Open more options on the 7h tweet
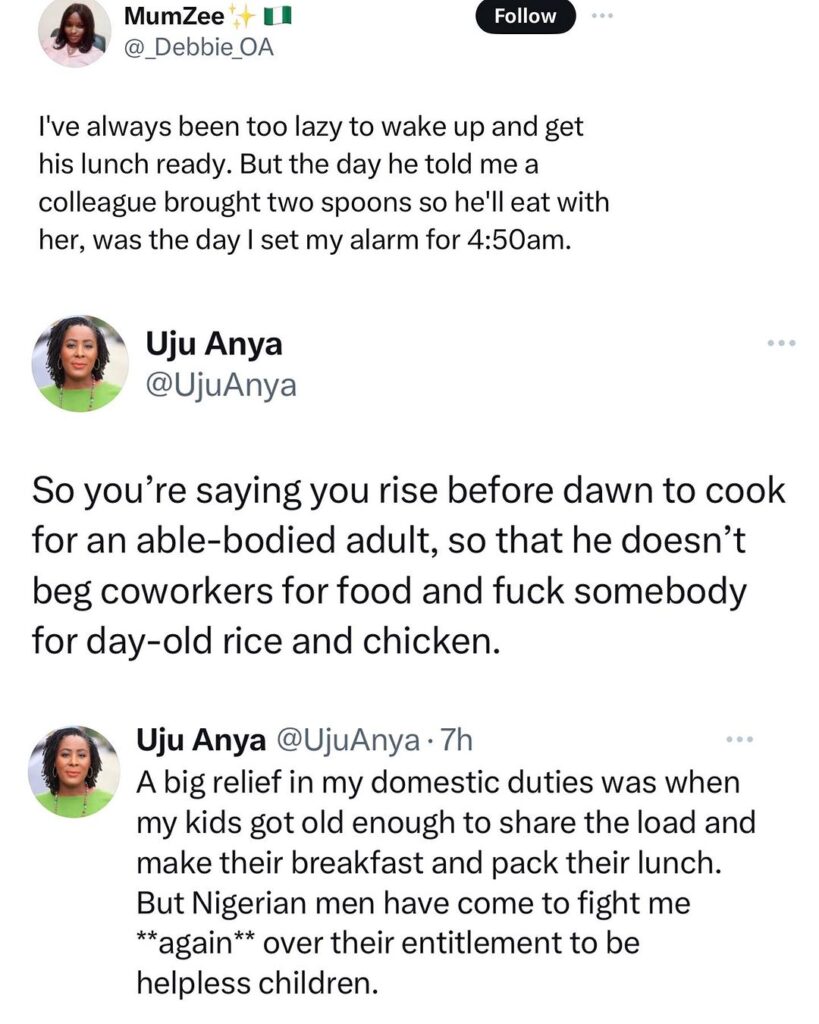Screen dimensions: 819x1024 tap(737, 740)
